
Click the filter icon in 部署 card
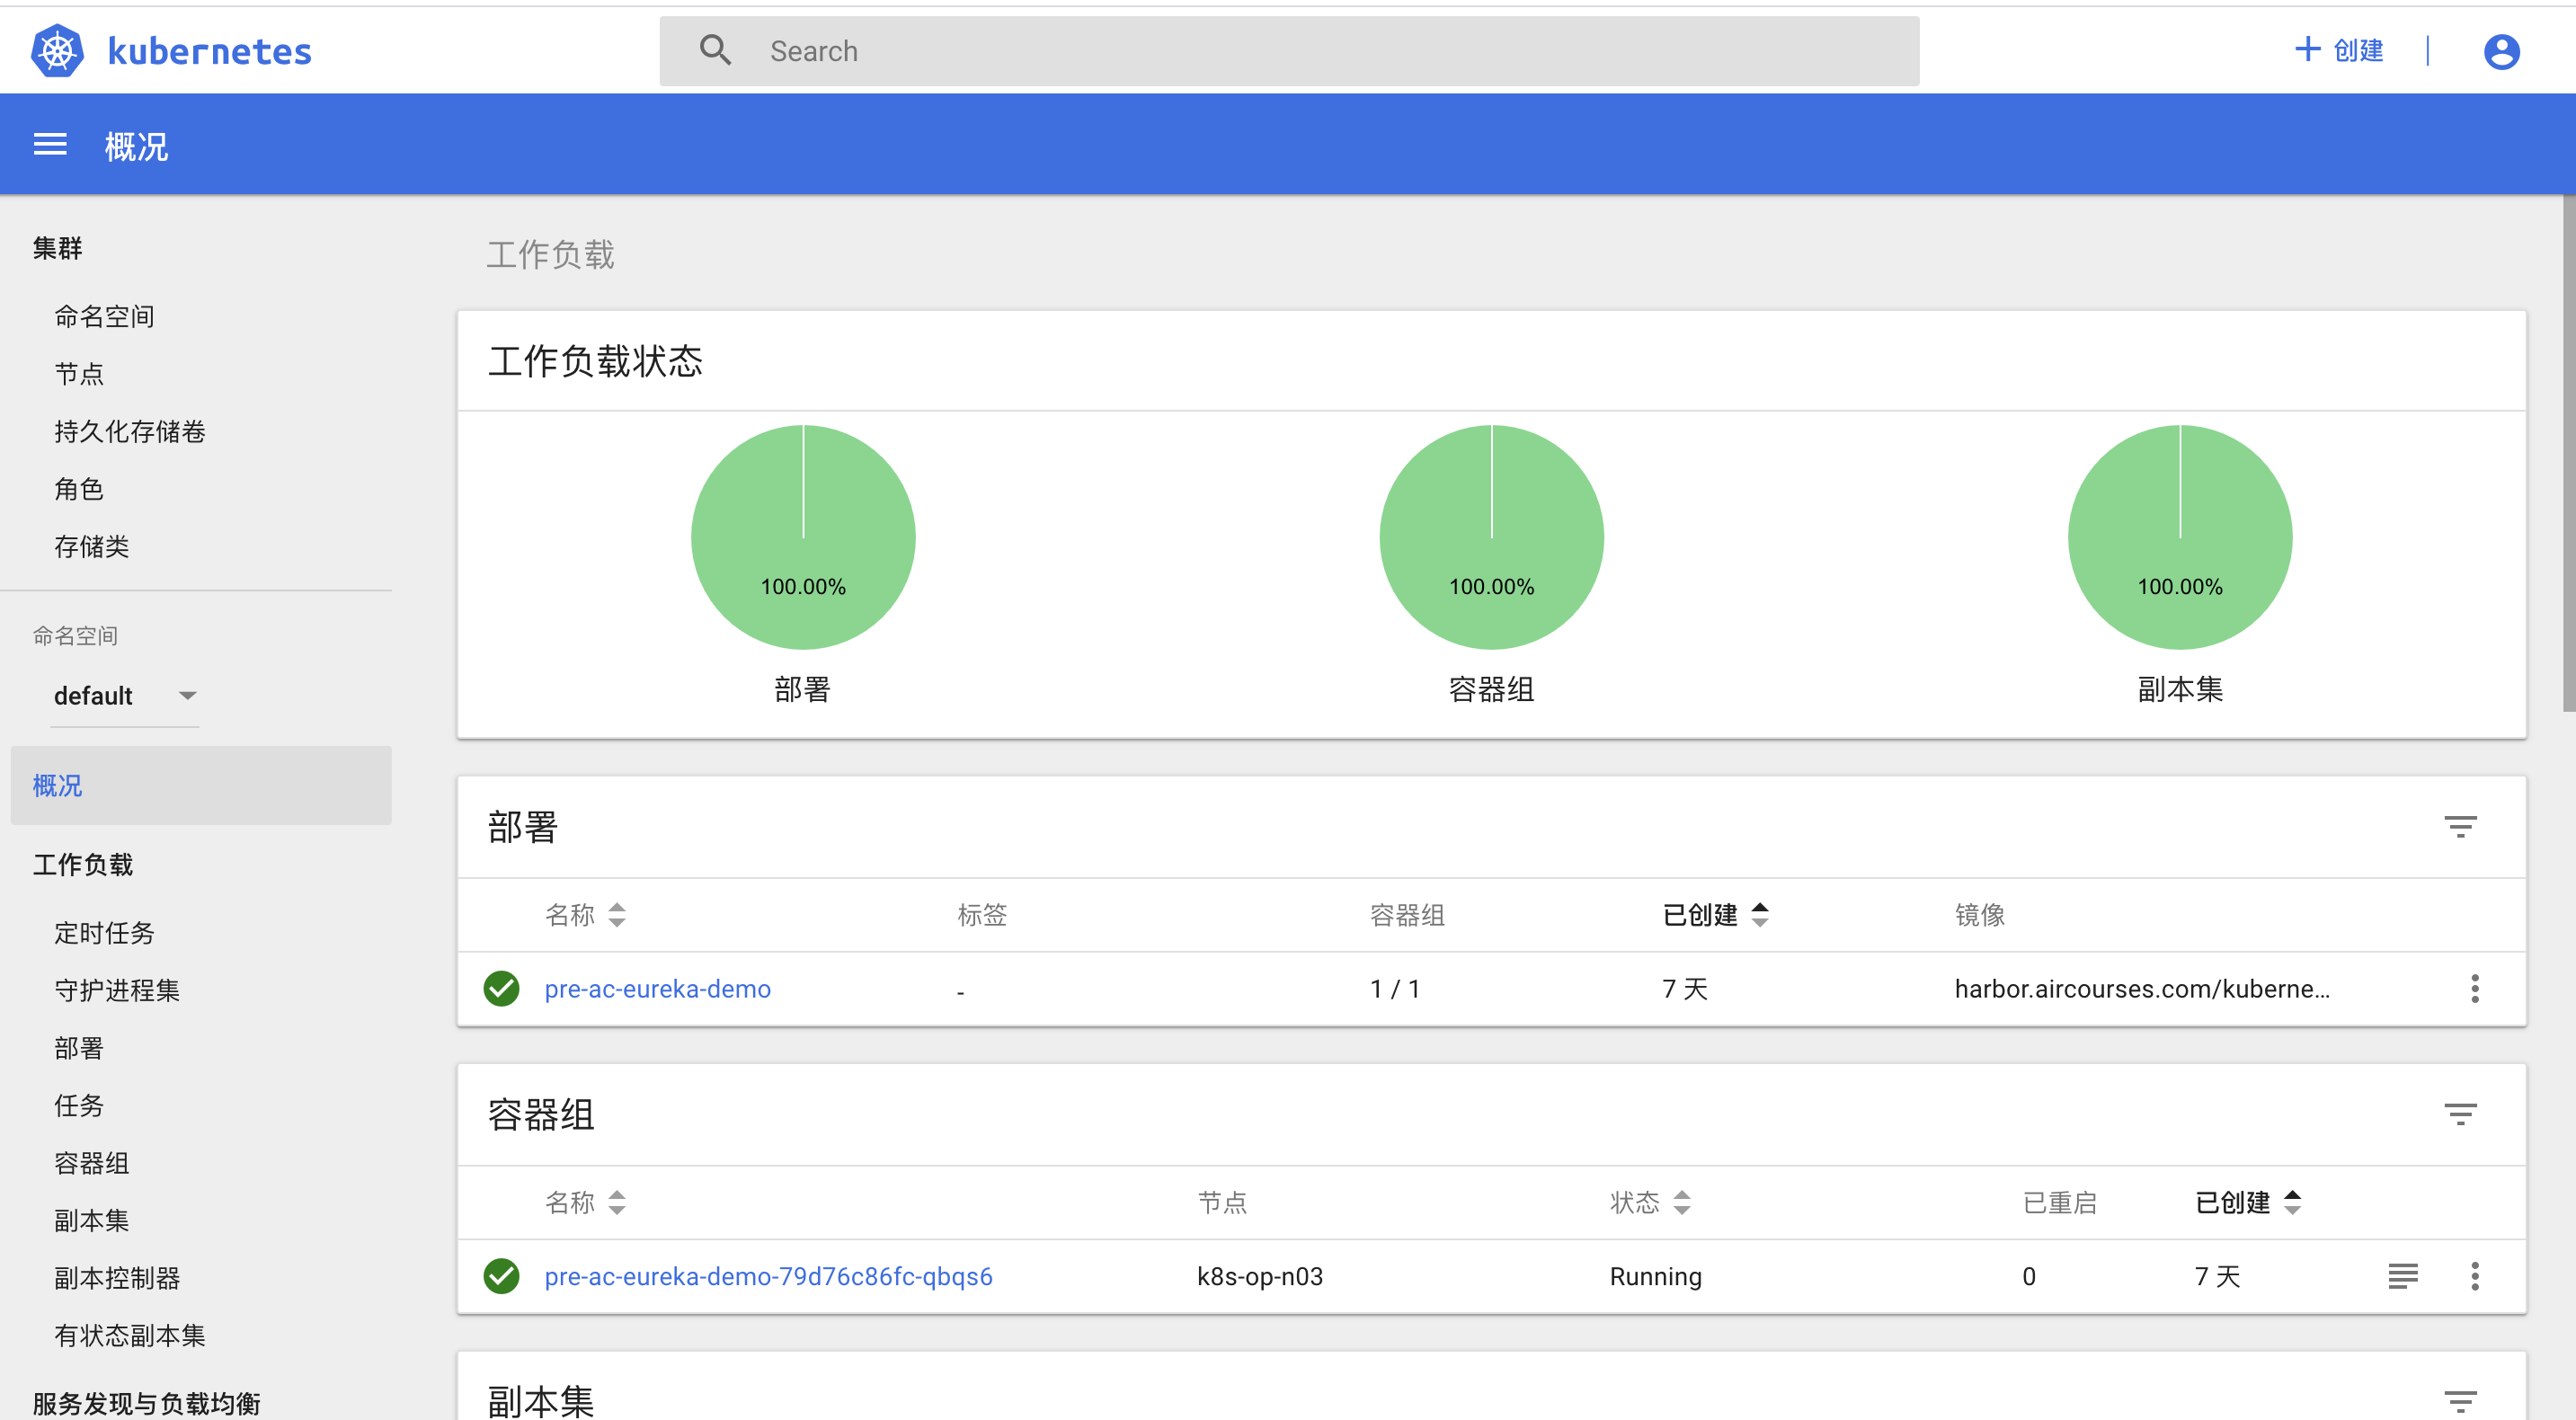click(2459, 826)
